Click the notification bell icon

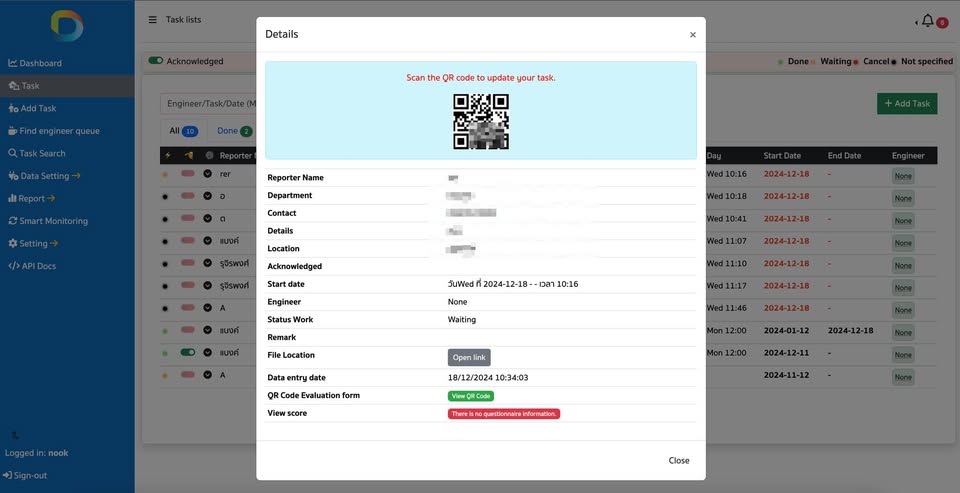coord(928,21)
